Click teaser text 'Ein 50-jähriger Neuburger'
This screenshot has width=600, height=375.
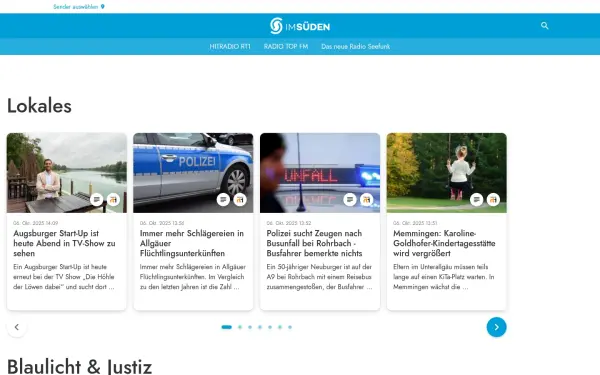tap(320, 277)
